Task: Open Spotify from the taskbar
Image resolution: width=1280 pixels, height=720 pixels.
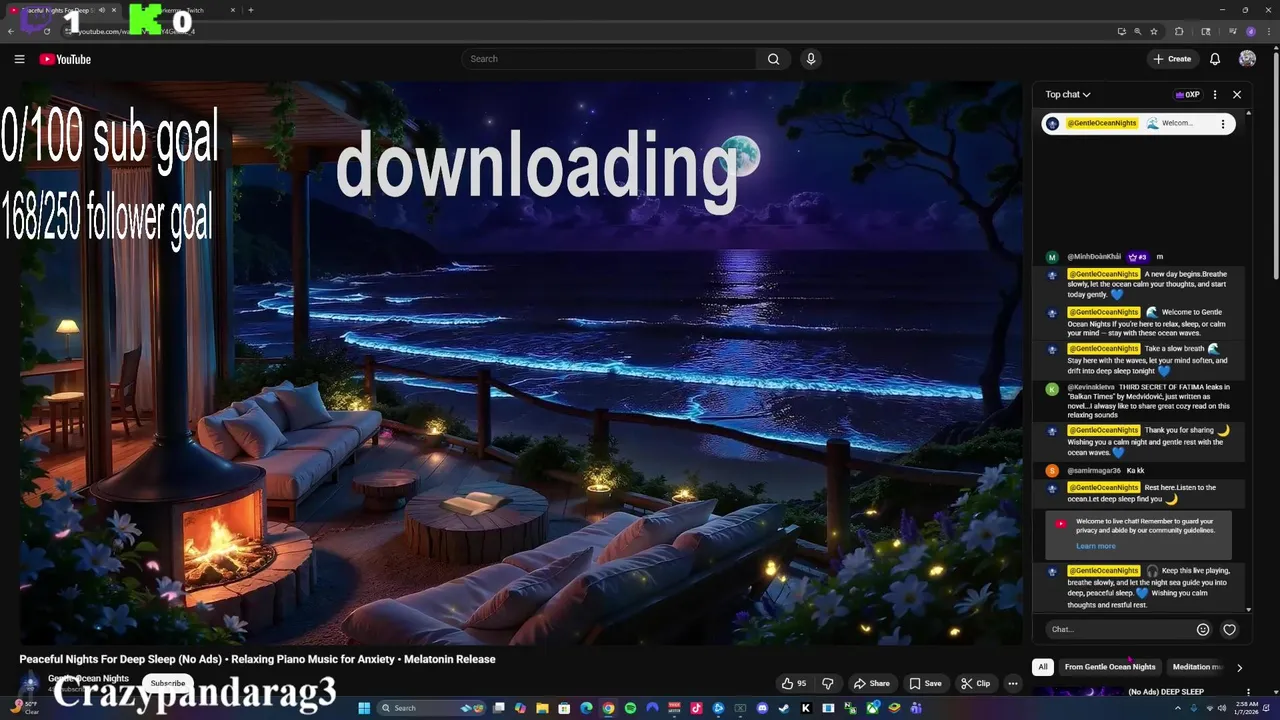Action: pyautogui.click(x=630, y=708)
